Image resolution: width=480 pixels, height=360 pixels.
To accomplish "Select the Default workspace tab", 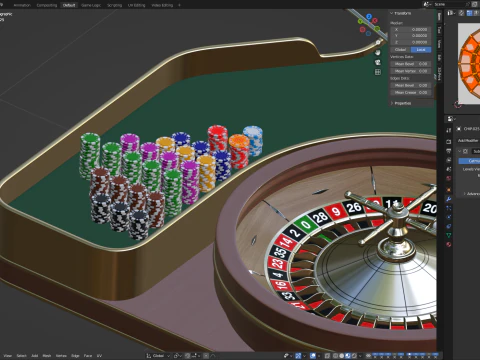I will point(69,5).
